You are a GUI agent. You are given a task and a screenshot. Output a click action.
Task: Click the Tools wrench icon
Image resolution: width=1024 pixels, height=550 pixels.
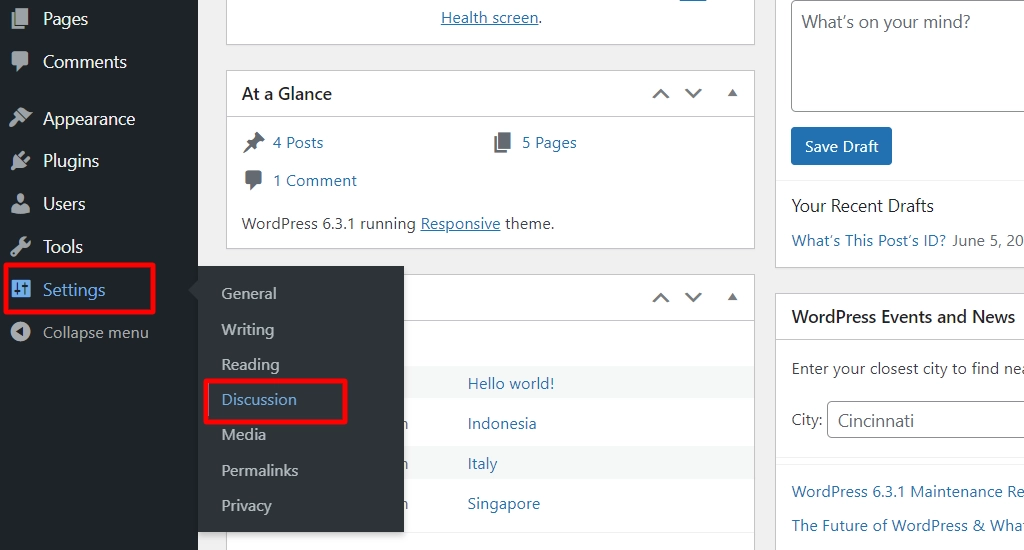click(20, 246)
